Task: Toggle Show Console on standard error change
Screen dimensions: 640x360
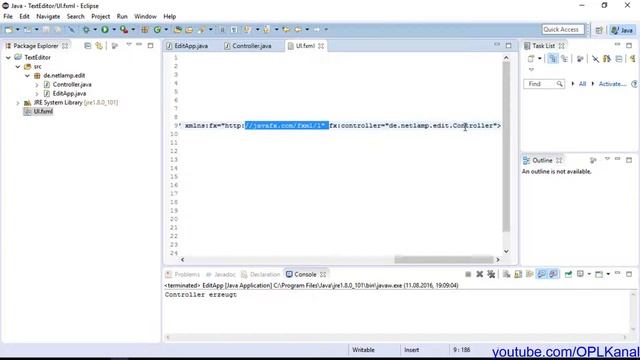Action: click(553, 274)
